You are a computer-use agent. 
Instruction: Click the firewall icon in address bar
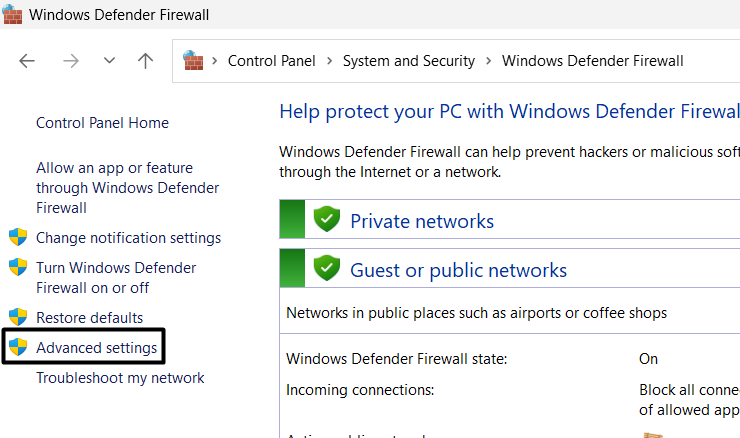tap(194, 61)
